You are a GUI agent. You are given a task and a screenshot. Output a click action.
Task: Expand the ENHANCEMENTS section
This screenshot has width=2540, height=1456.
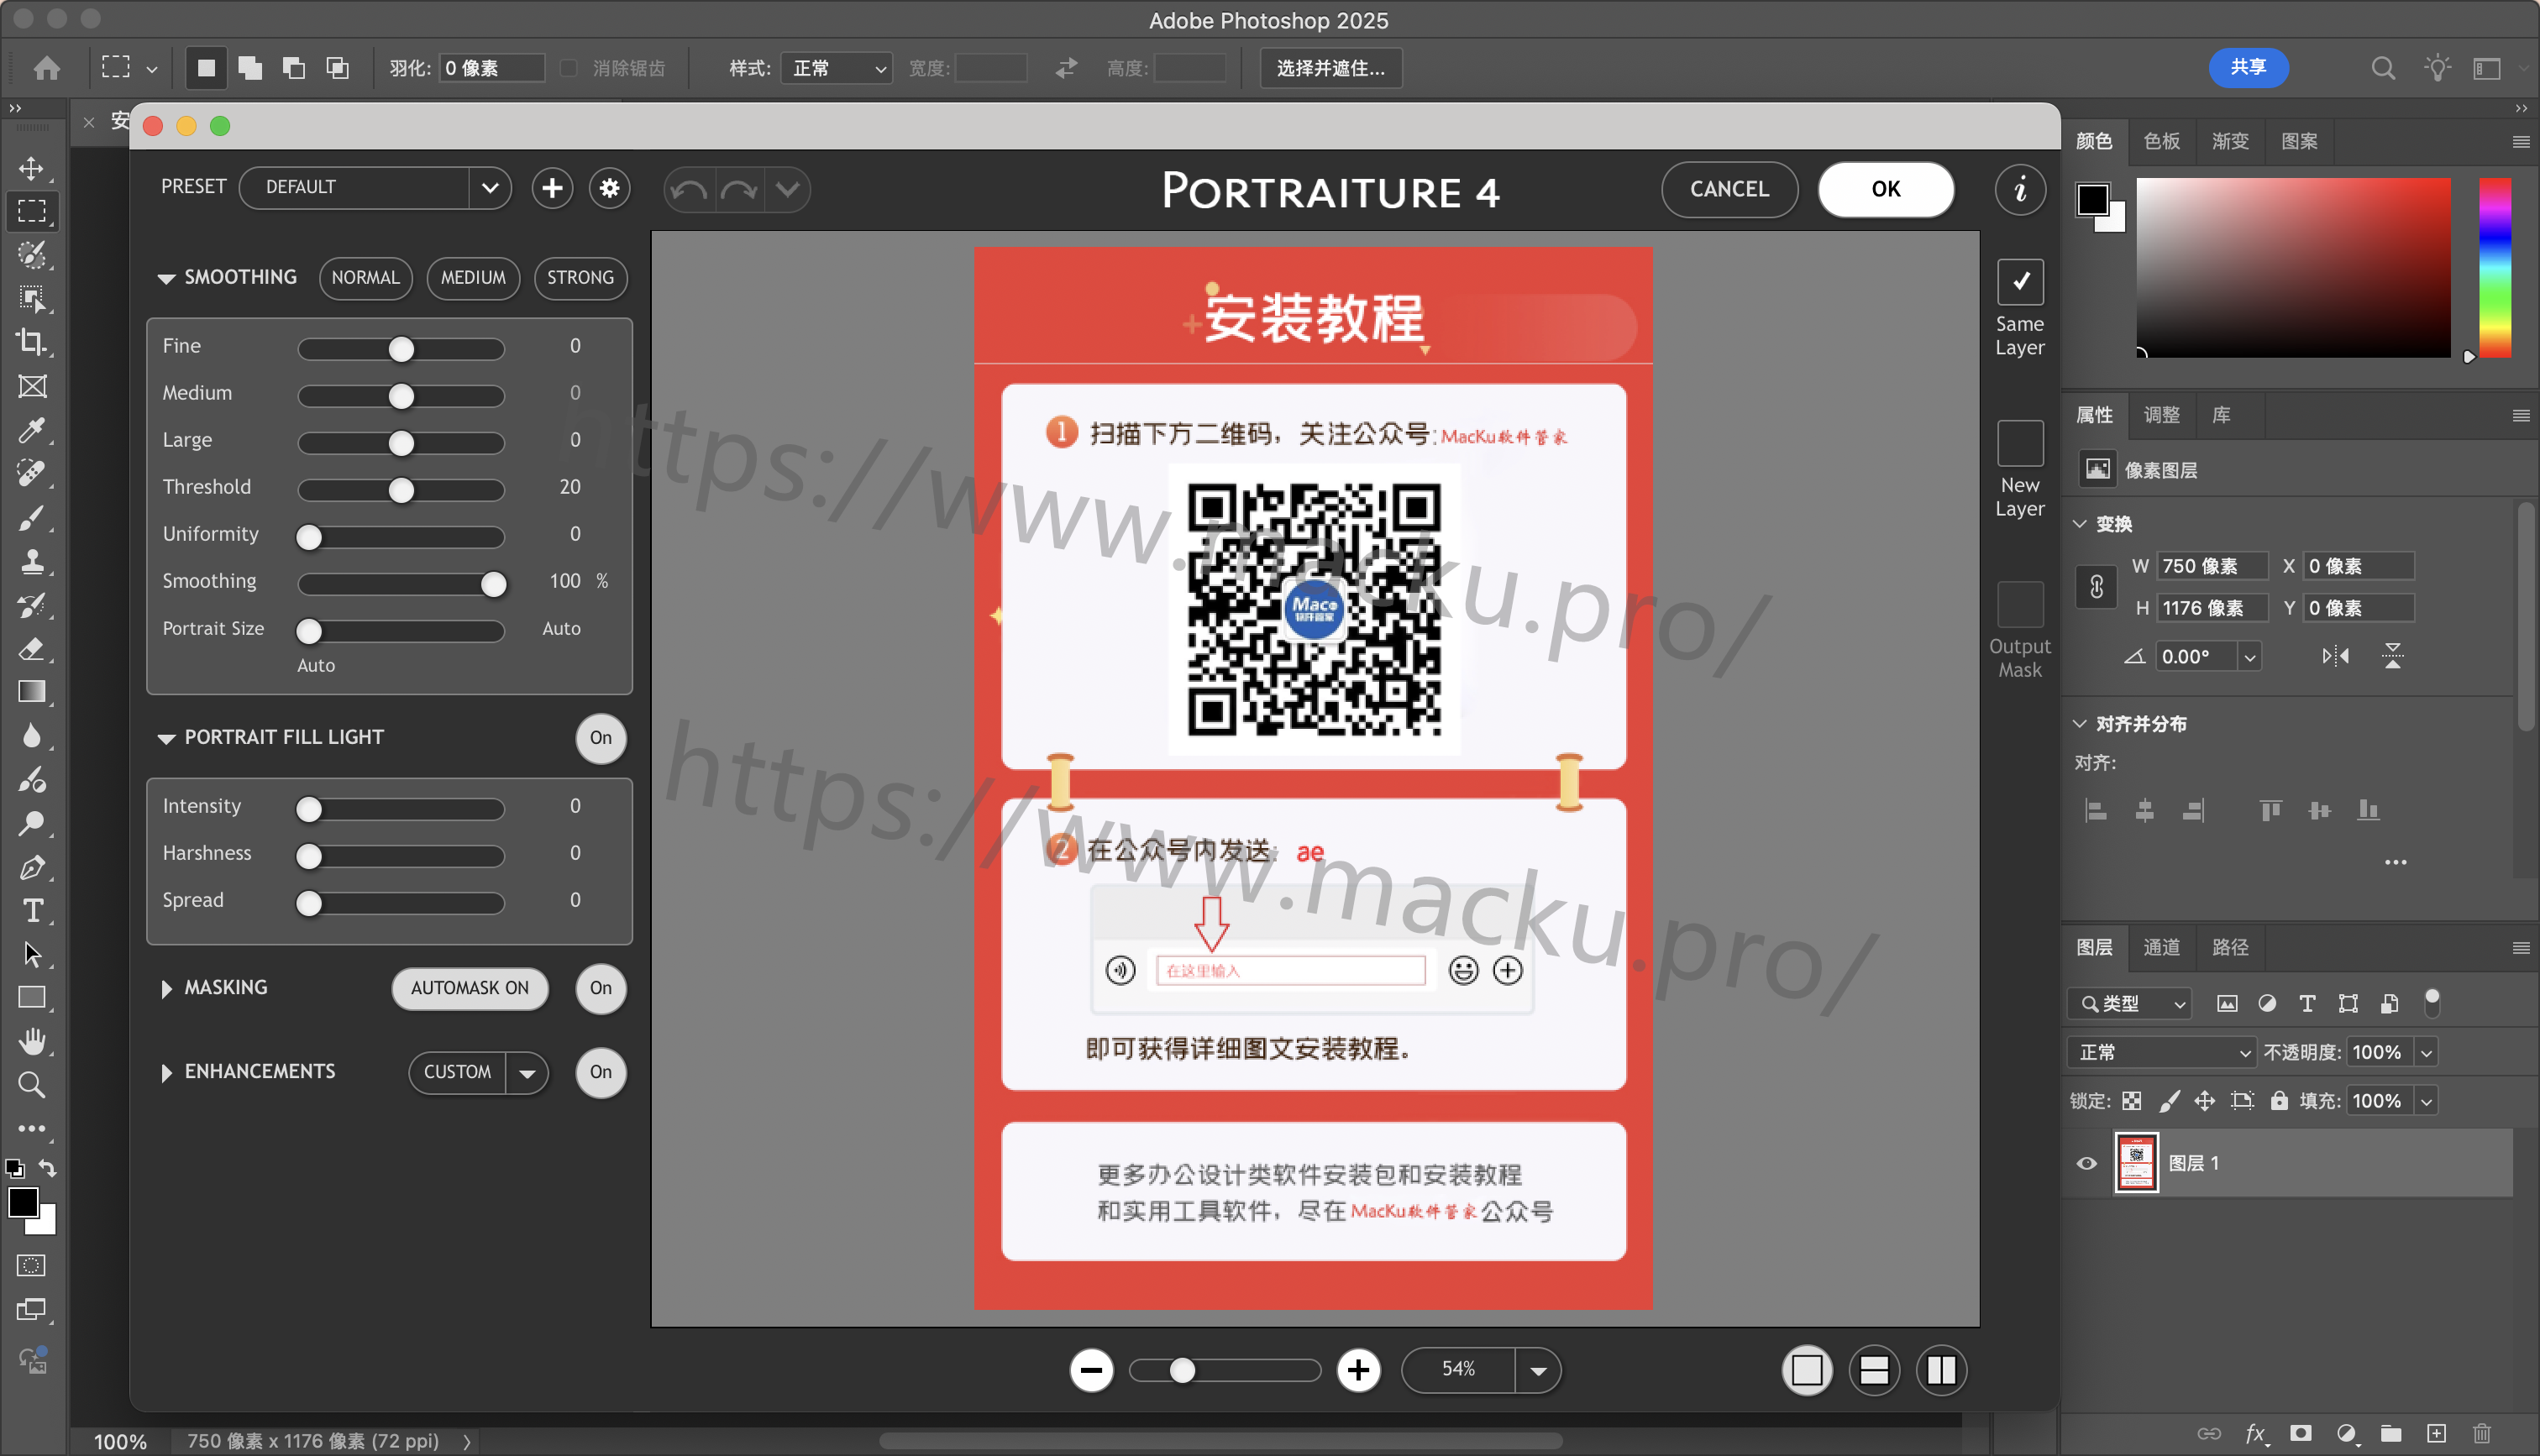point(167,1072)
